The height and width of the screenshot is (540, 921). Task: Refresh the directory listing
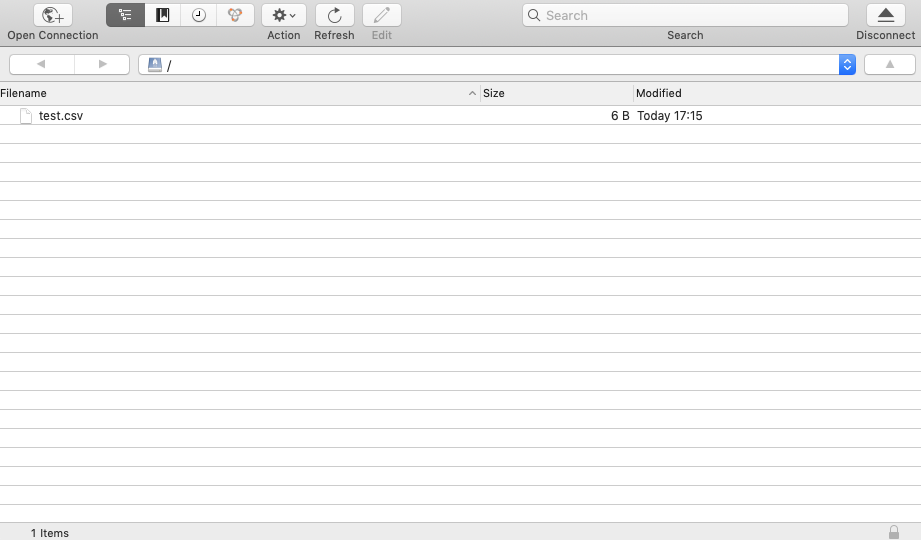pyautogui.click(x=334, y=15)
